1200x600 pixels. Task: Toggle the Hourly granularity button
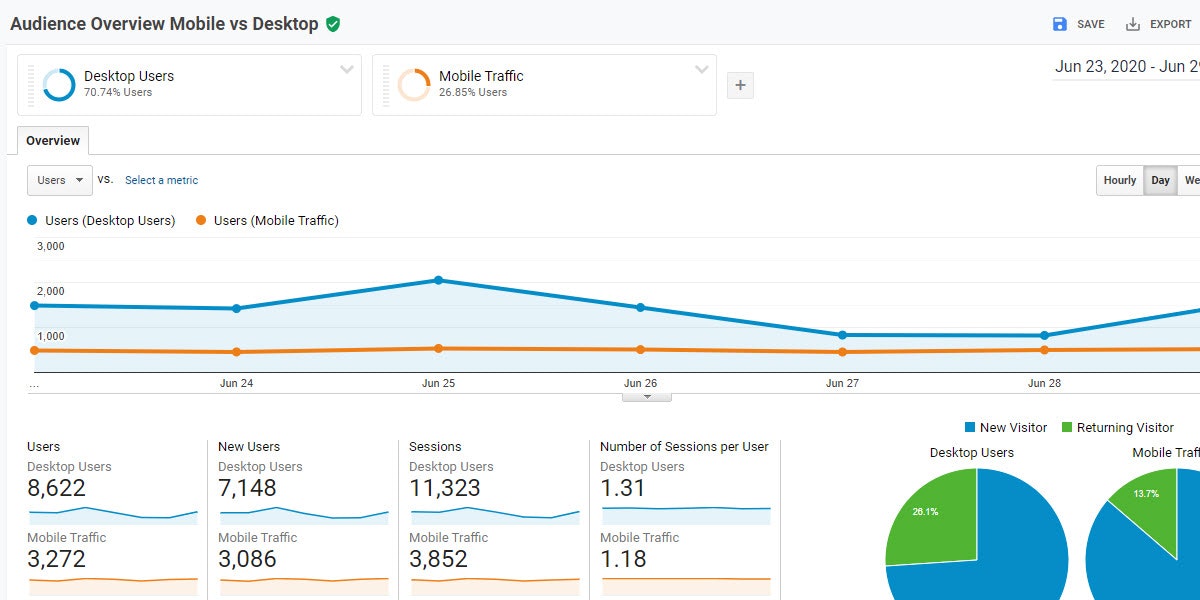[1119, 180]
